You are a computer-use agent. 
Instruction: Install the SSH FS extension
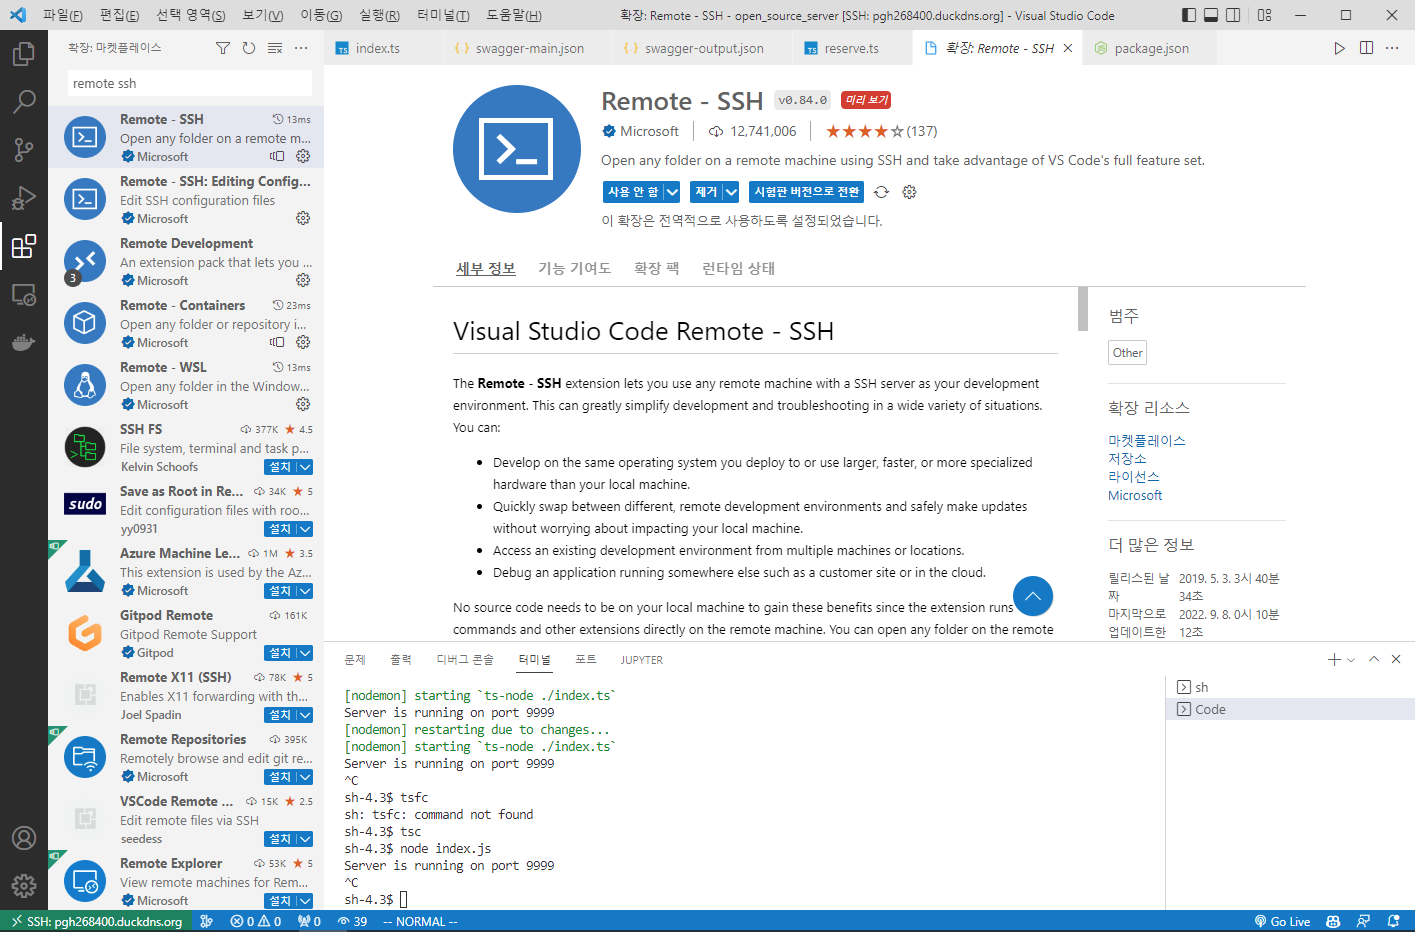[280, 467]
